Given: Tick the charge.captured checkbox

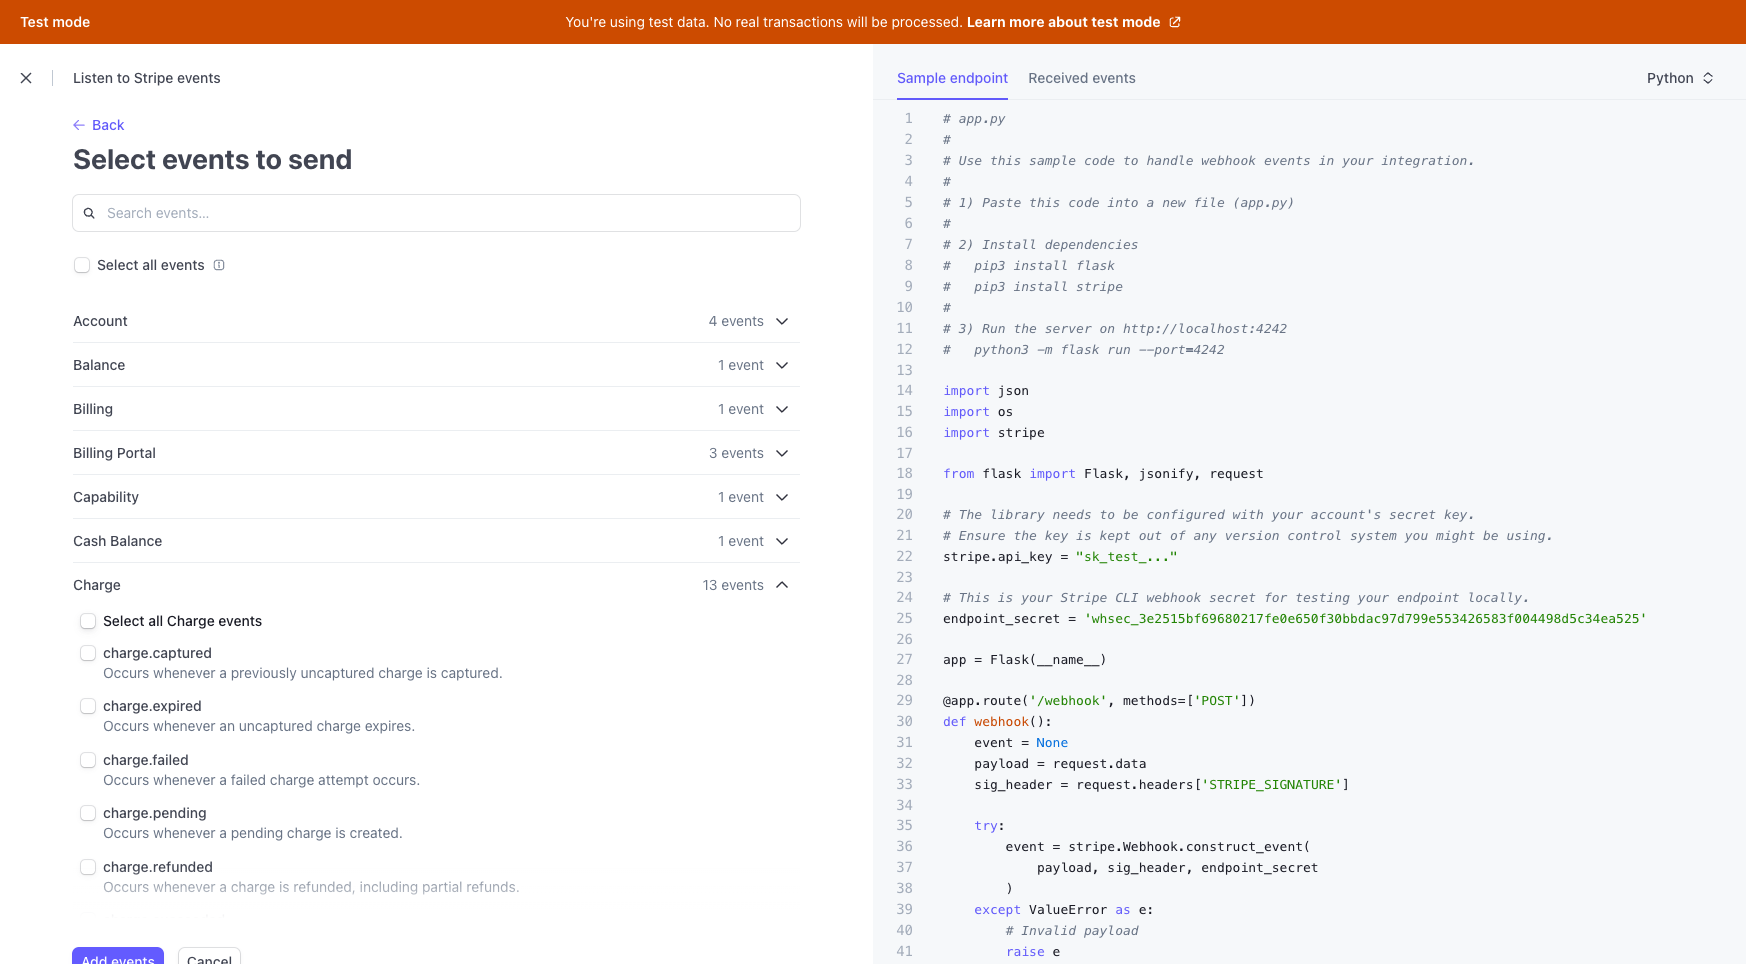Looking at the screenshot, I should pos(88,653).
